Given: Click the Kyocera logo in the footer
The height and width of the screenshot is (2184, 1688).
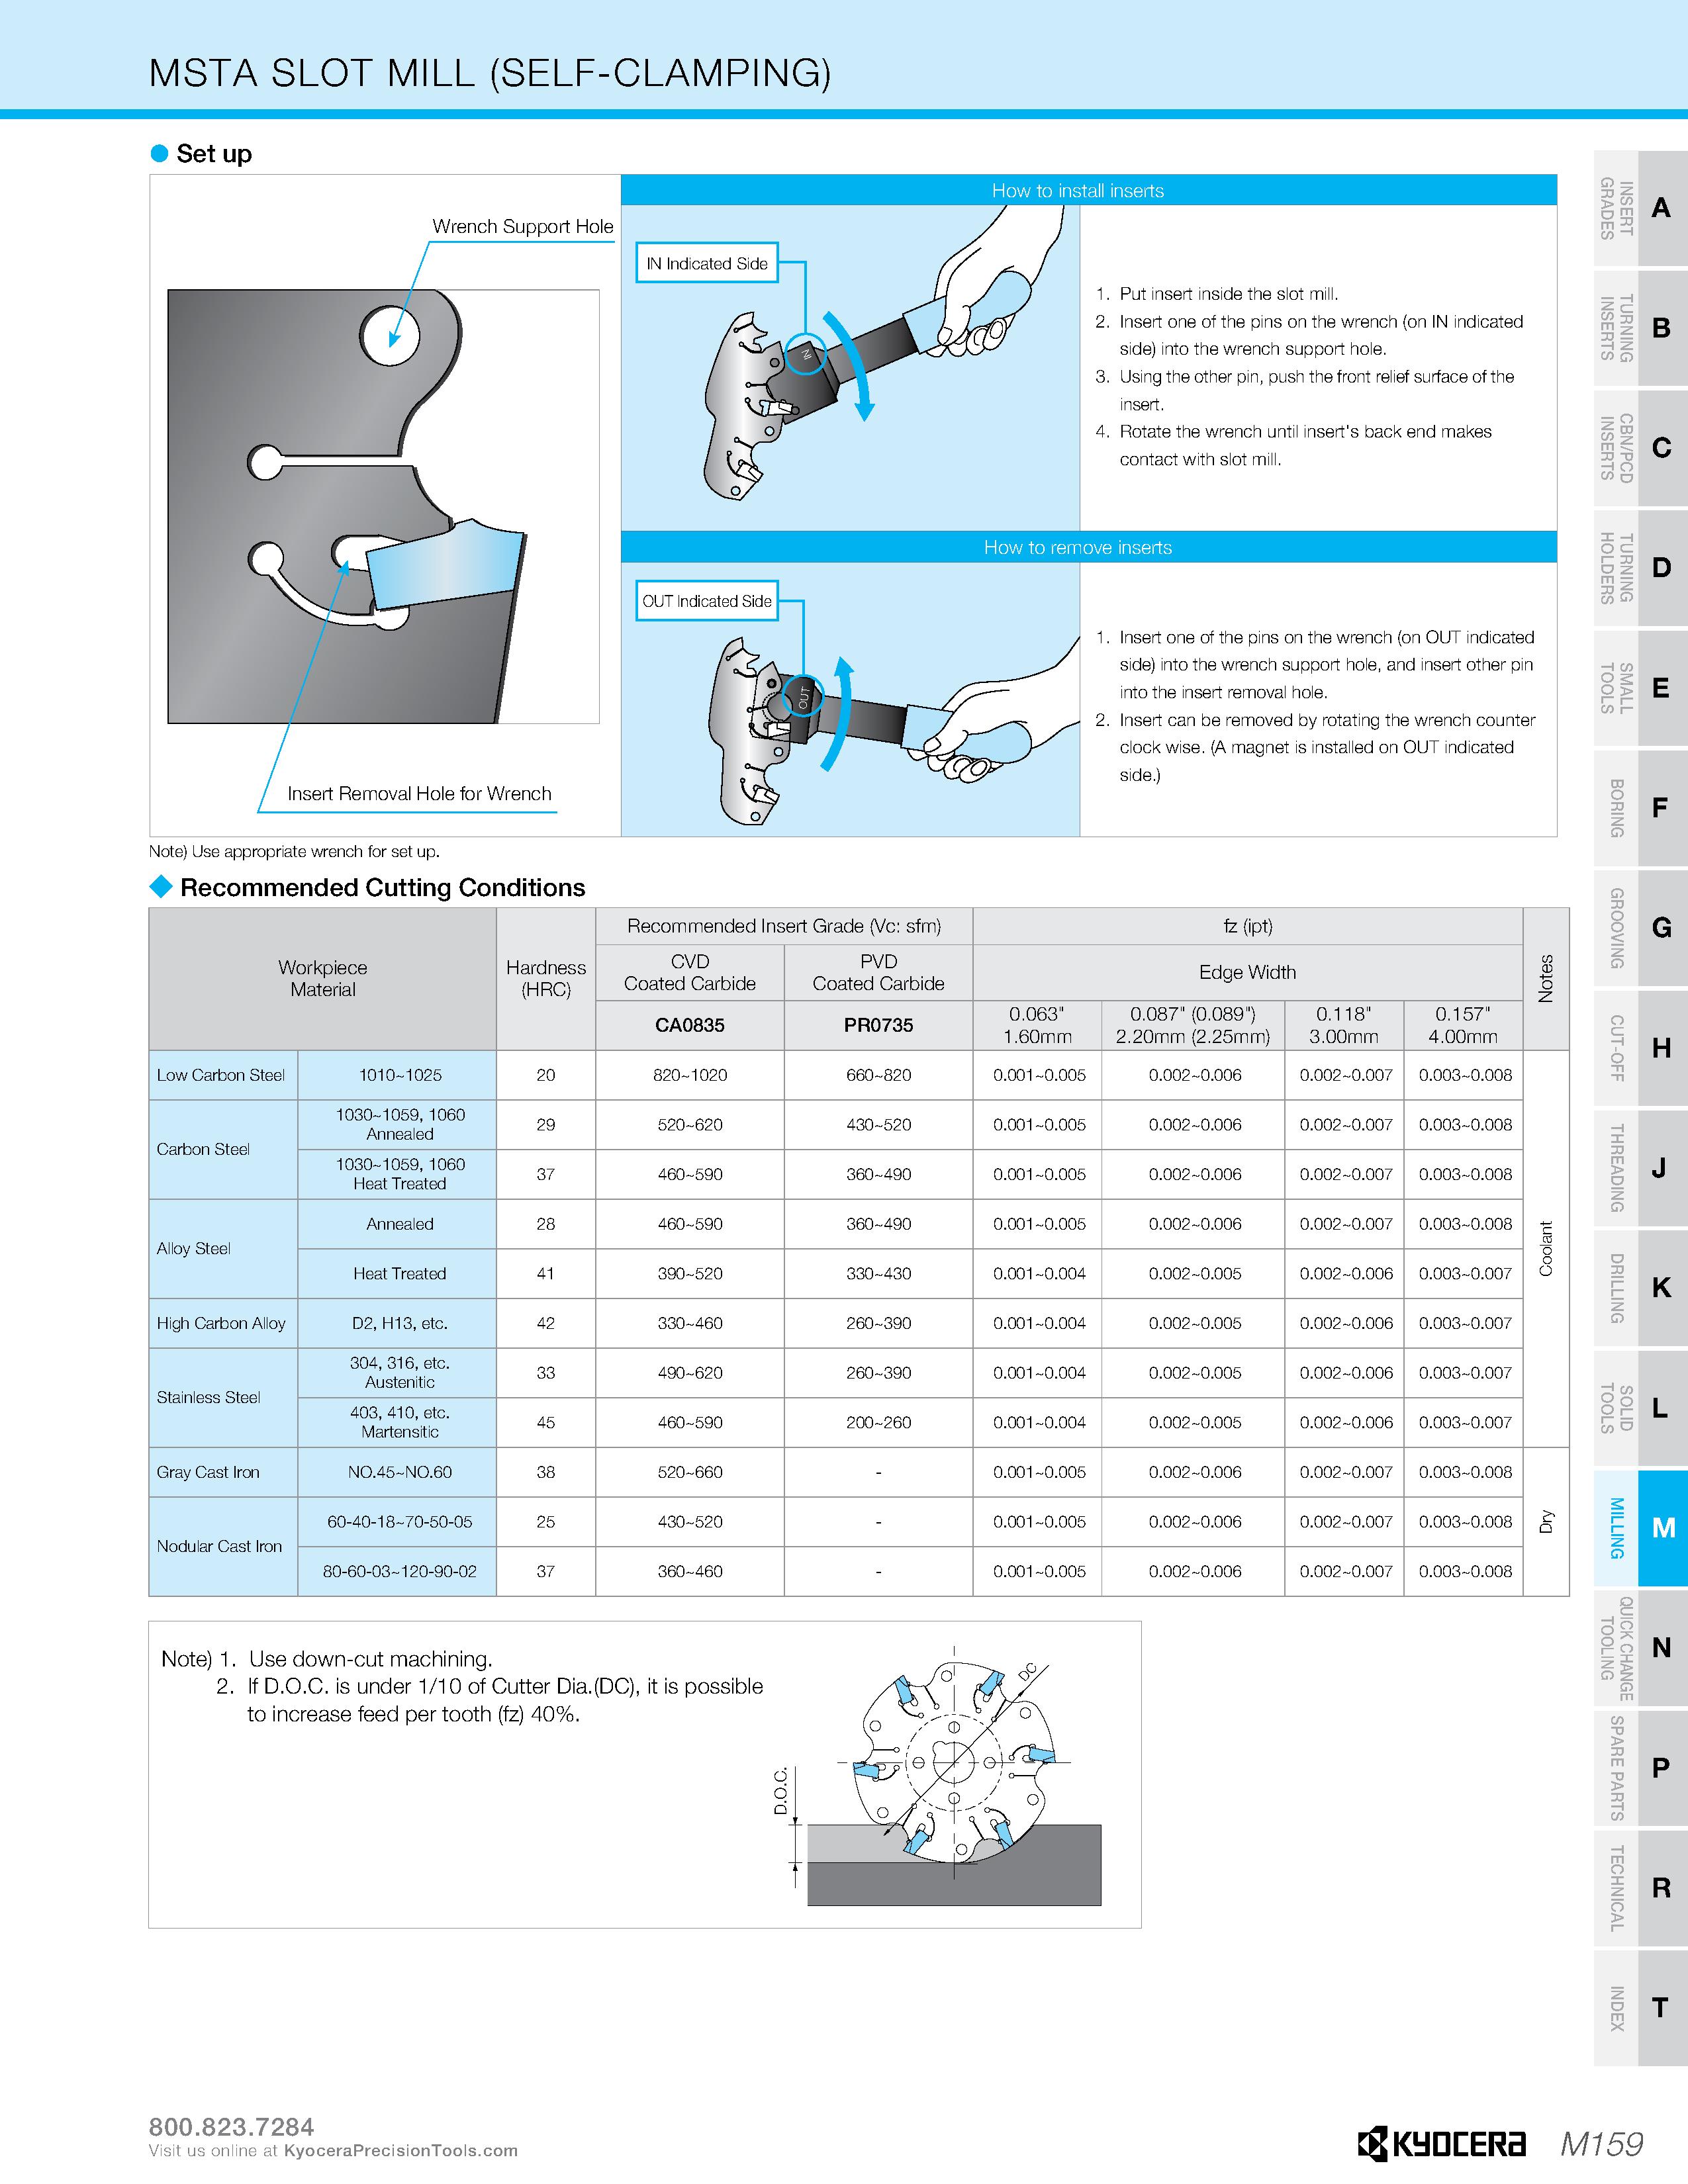Looking at the screenshot, I should point(1441,2143).
